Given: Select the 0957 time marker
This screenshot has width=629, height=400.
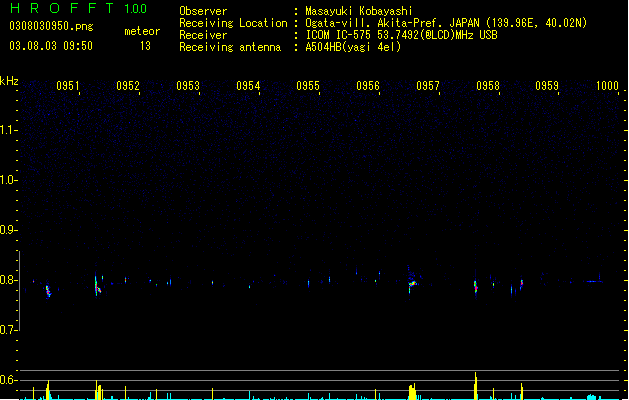Looking at the screenshot, I should coord(428,86).
